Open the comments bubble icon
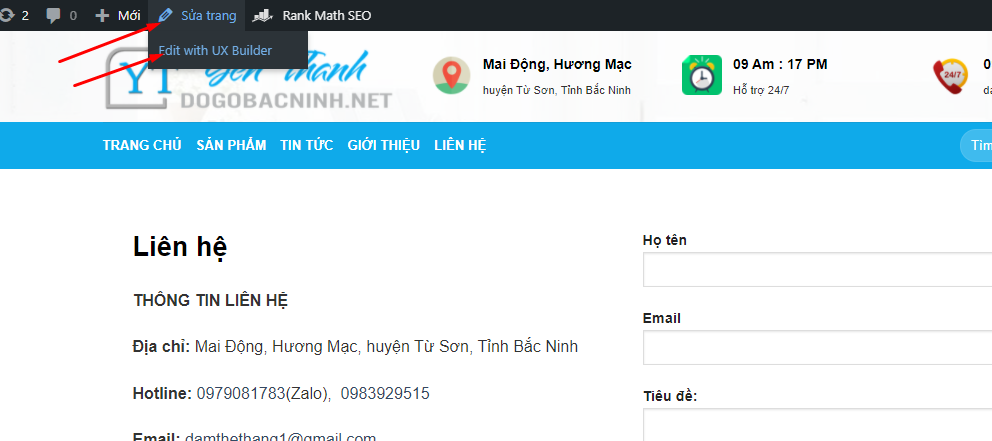992x441 pixels. [54, 16]
